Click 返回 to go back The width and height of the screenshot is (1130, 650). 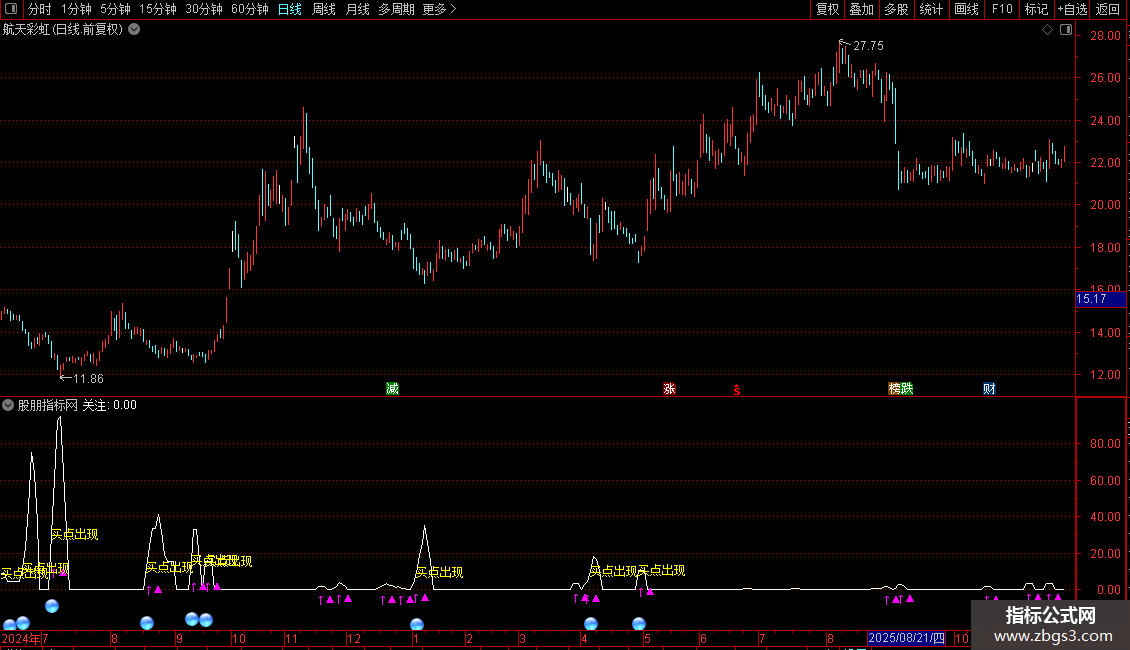[1108, 9]
